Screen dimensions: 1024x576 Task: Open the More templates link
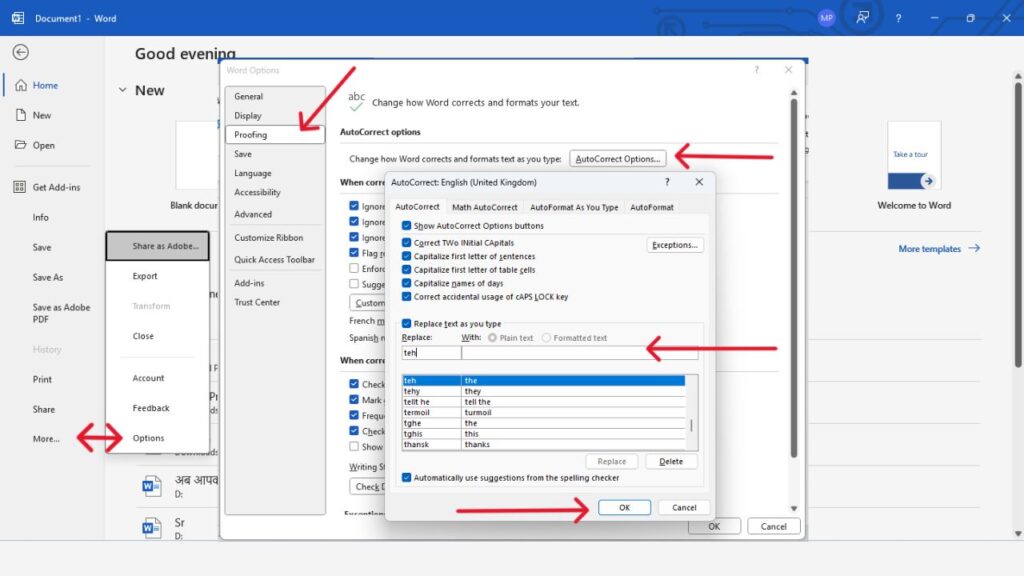coord(930,248)
